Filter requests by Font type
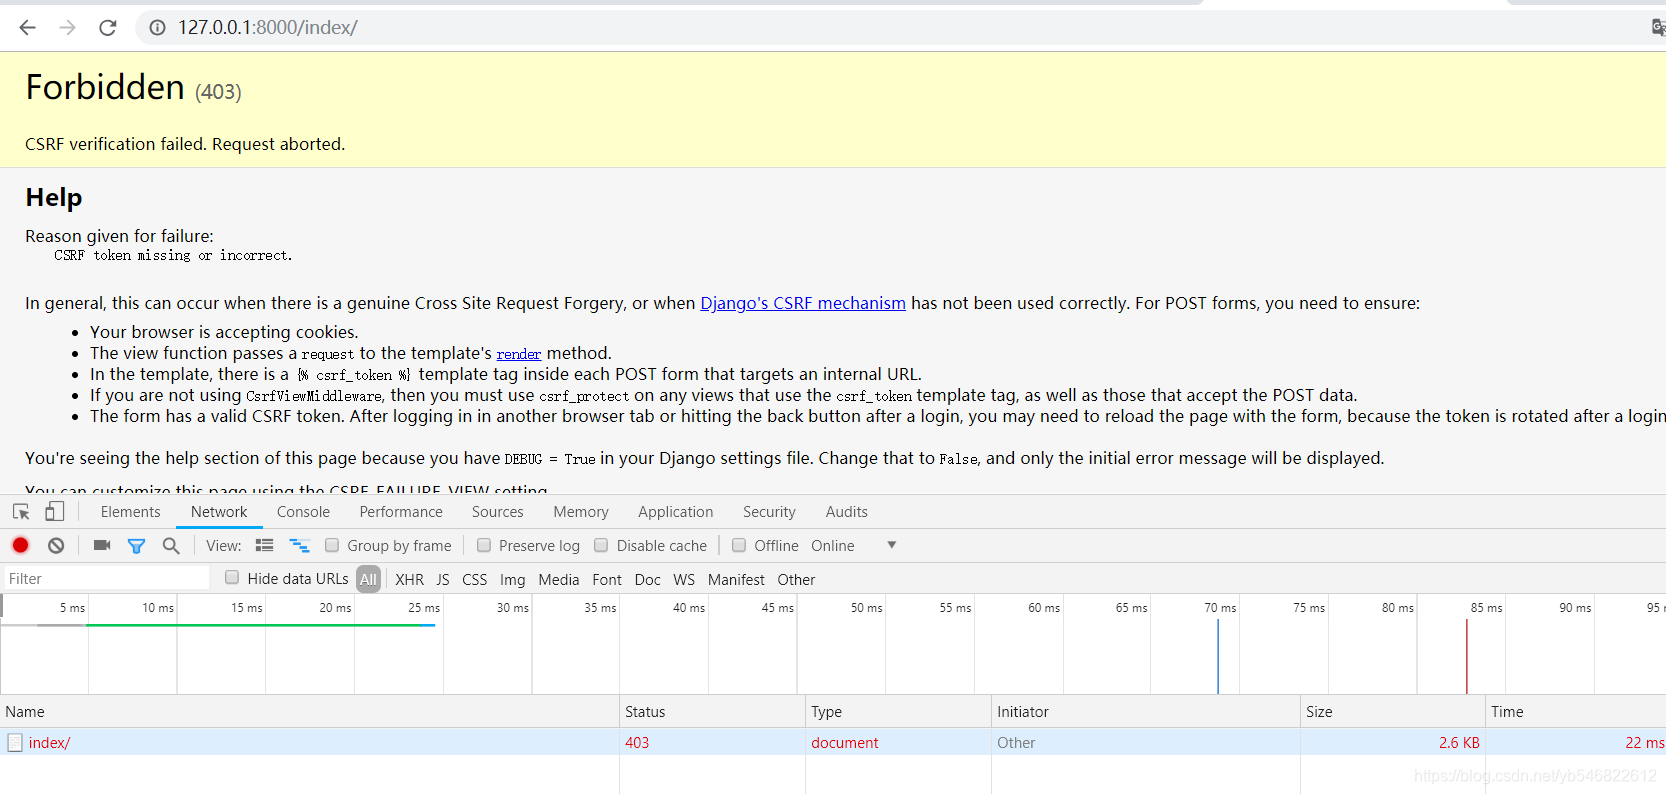1666x794 pixels. [607, 580]
